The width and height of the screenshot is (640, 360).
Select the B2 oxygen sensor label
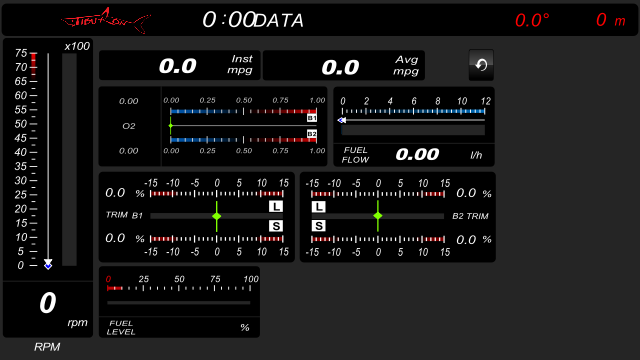[312, 134]
